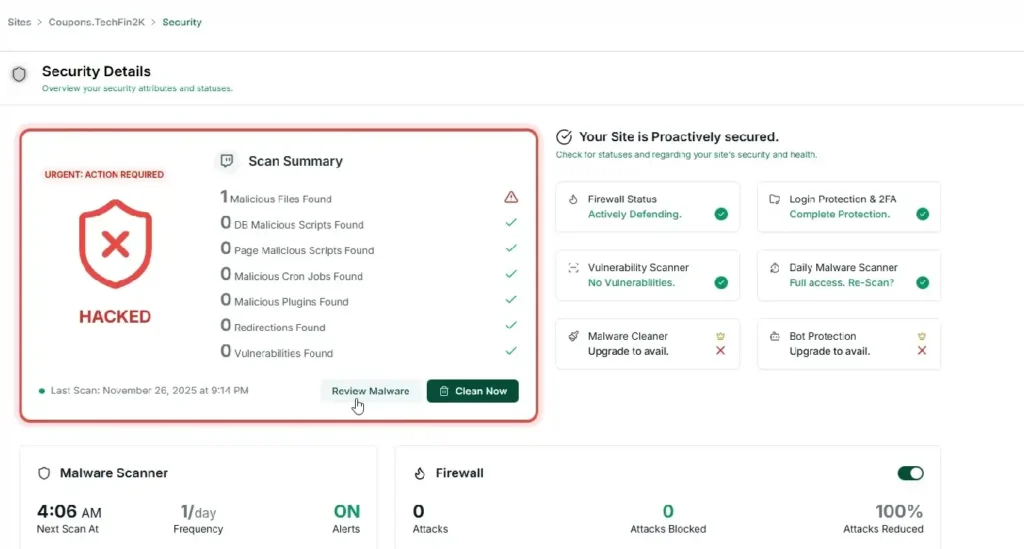
Task: Click checkmark next to Malicious Cron Jobs Found
Action: (511, 274)
